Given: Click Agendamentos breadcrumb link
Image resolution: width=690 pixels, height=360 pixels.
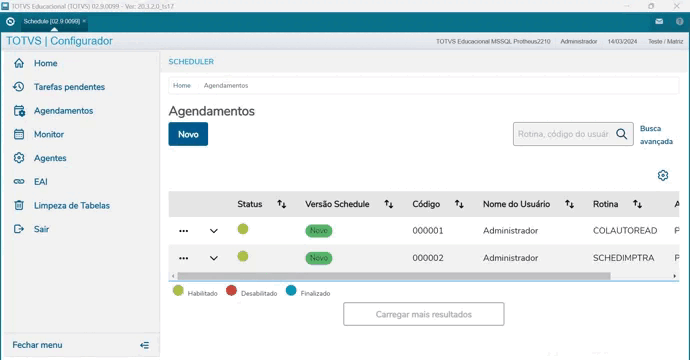Looking at the screenshot, I should 226,86.
